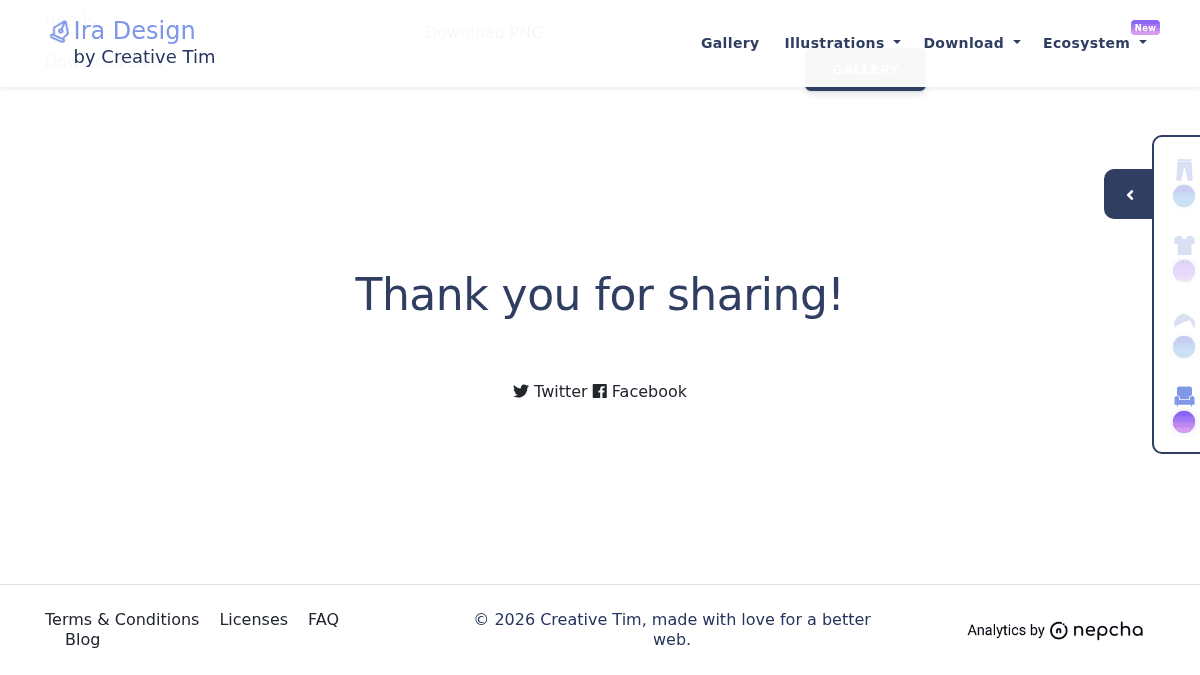Open the nepcha analytics logo
The image size is (1200, 675).
tap(1096, 630)
